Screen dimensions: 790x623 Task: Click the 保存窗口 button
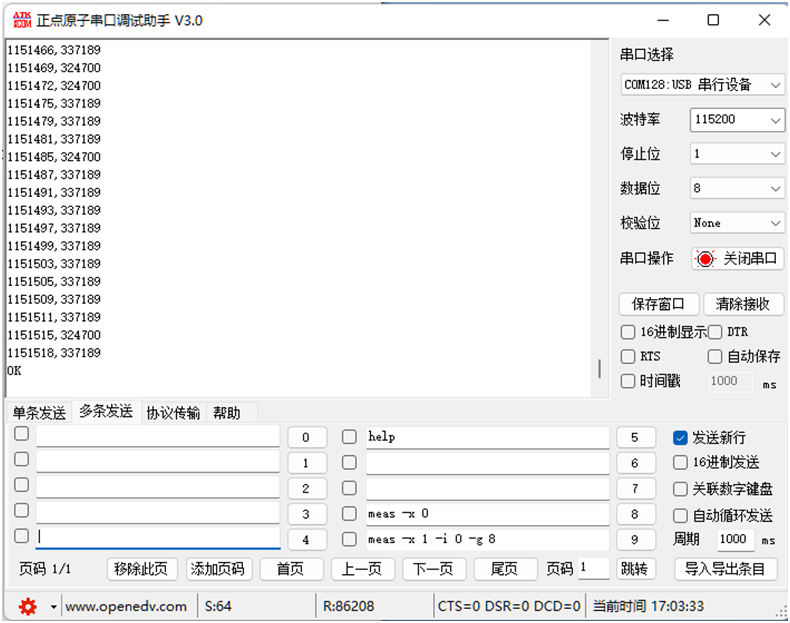point(658,304)
